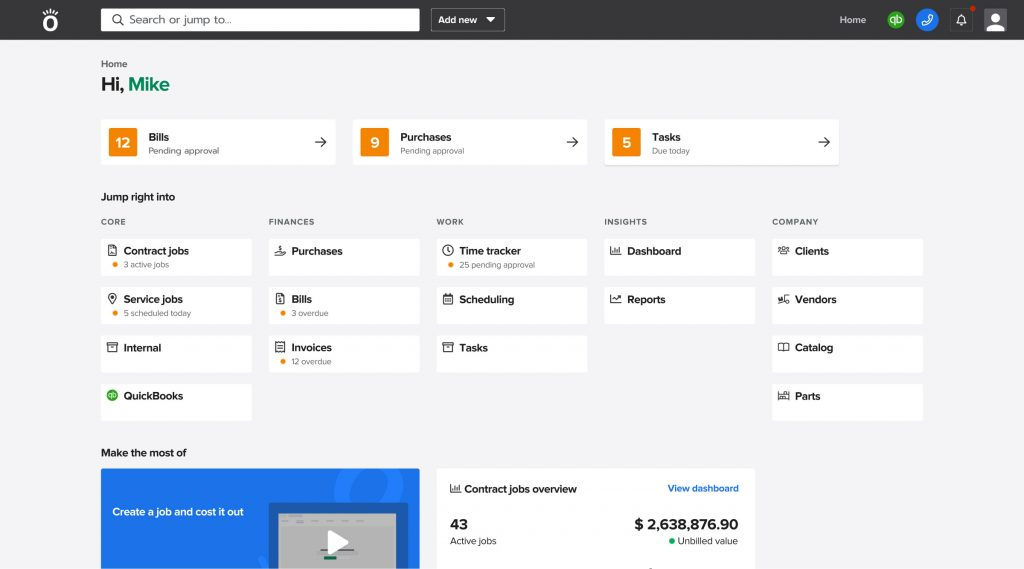Go to Home in top navigation
This screenshot has width=1024, height=569.
tap(852, 20)
